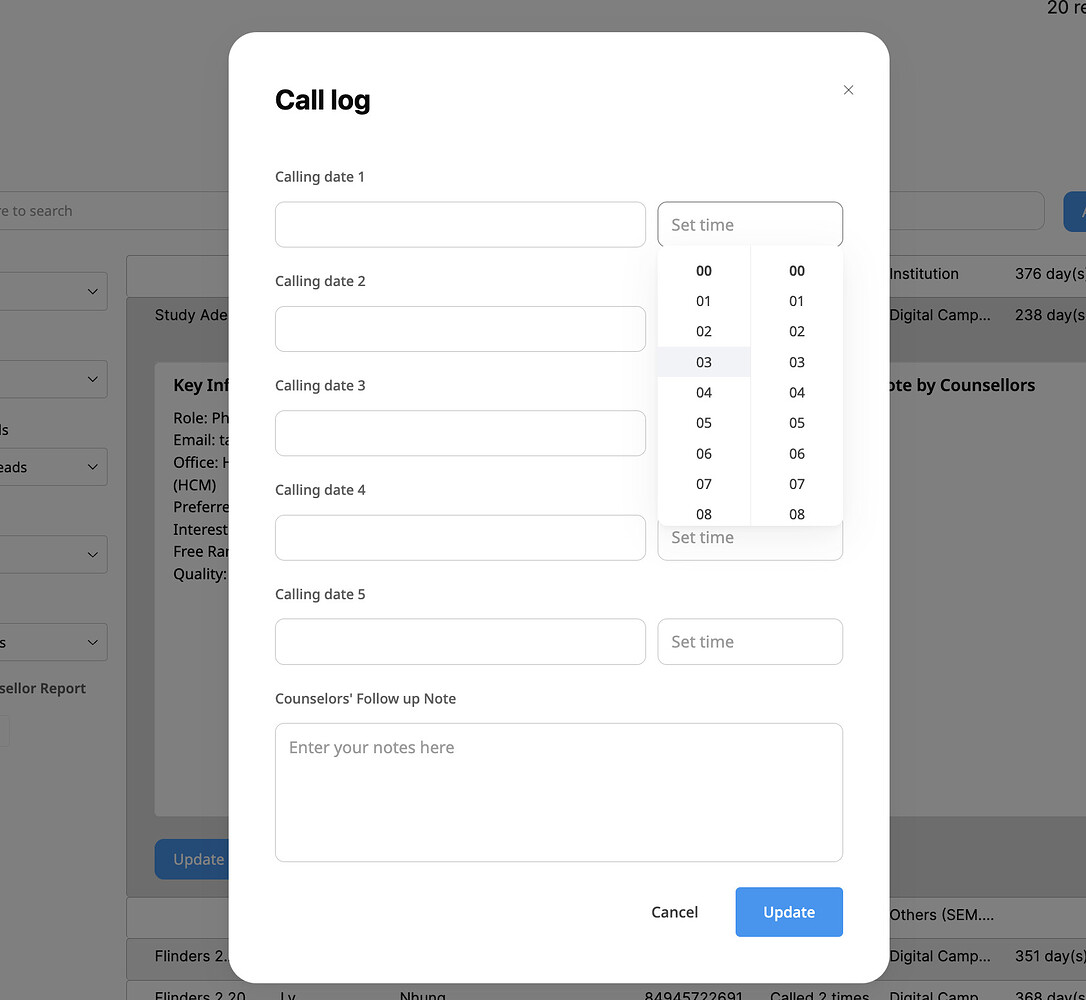Click the search field at top left
This screenshot has height=1000, width=1086.
60,211
